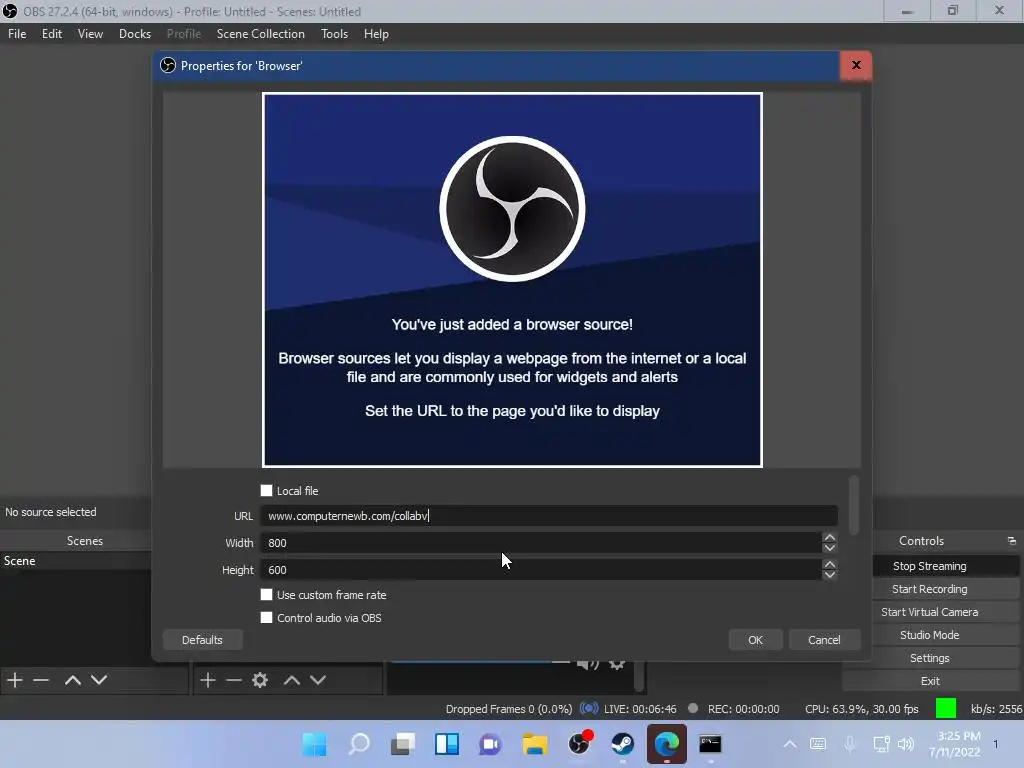Add a new source with plus icon

pos(208,680)
